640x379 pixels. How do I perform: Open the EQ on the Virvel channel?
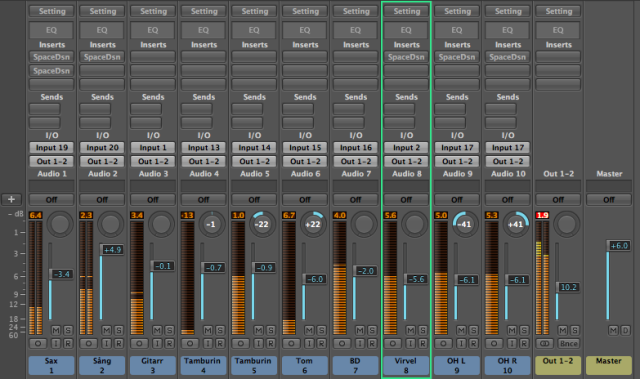point(406,30)
